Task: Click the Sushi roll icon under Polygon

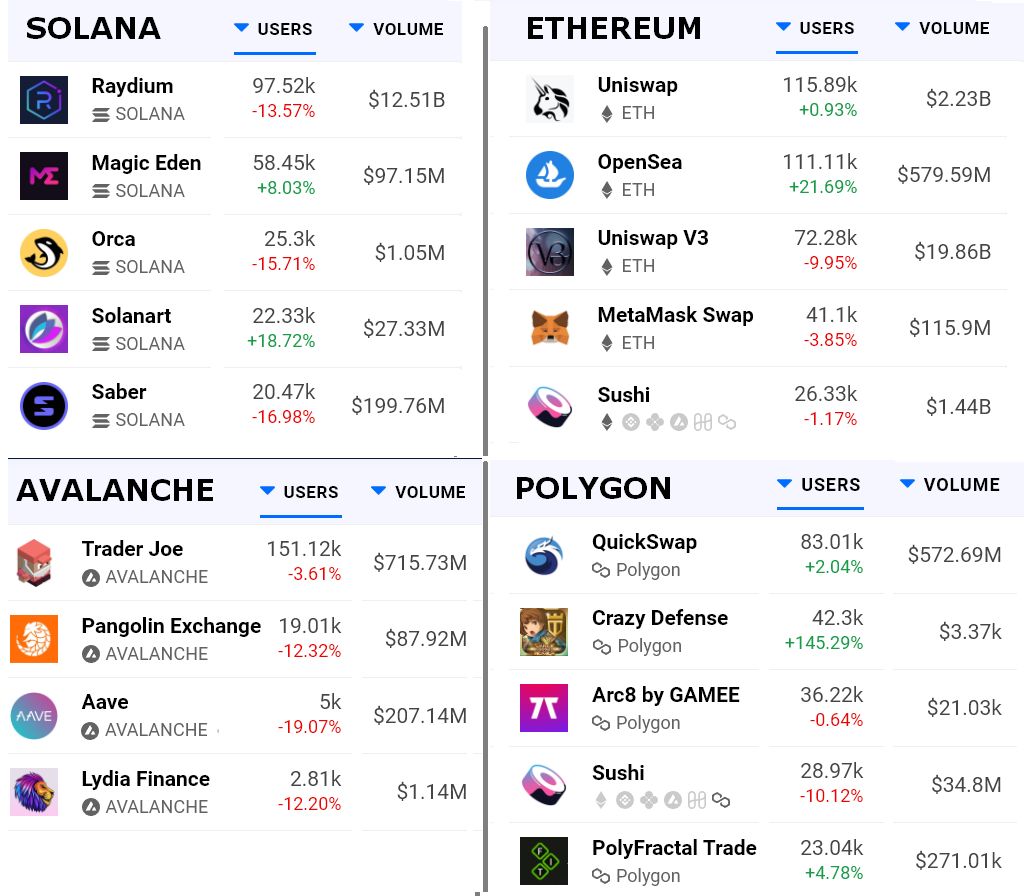Action: tap(543, 785)
